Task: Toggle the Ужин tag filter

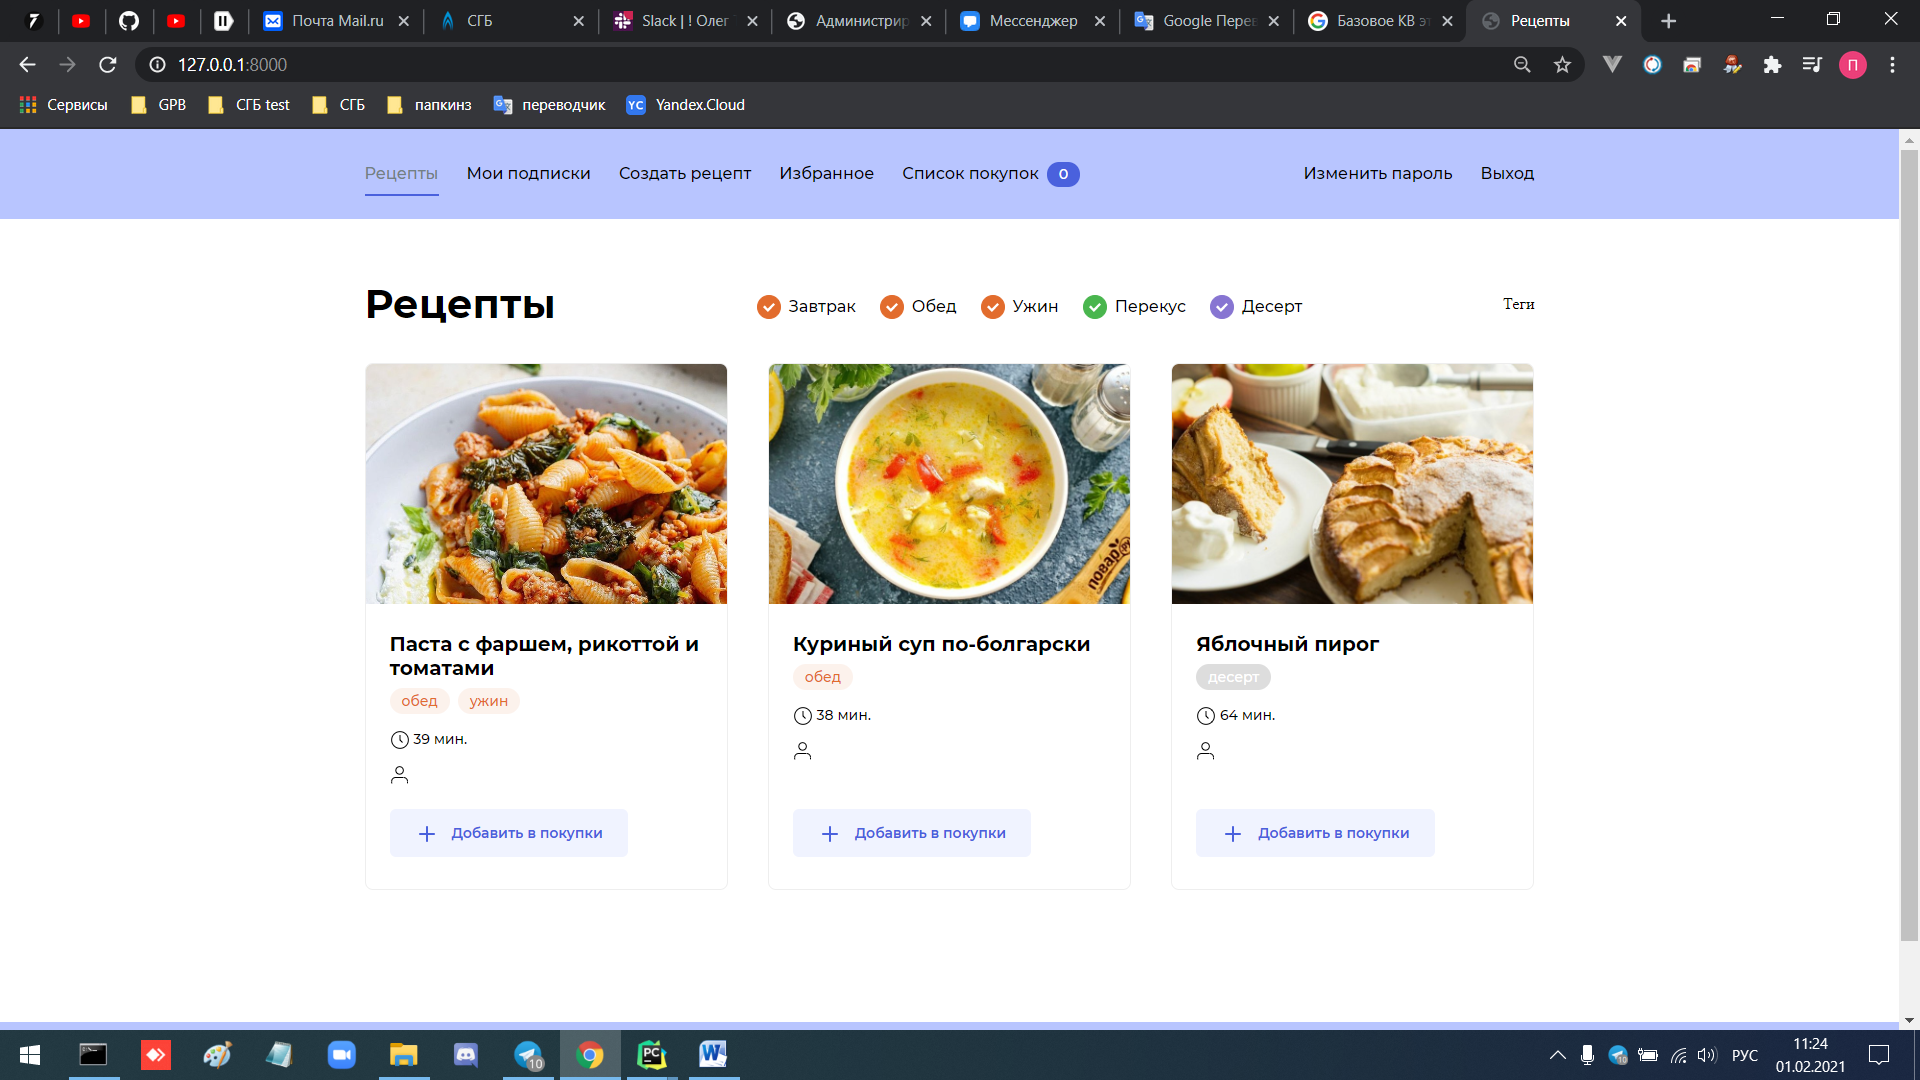Action: coord(992,307)
